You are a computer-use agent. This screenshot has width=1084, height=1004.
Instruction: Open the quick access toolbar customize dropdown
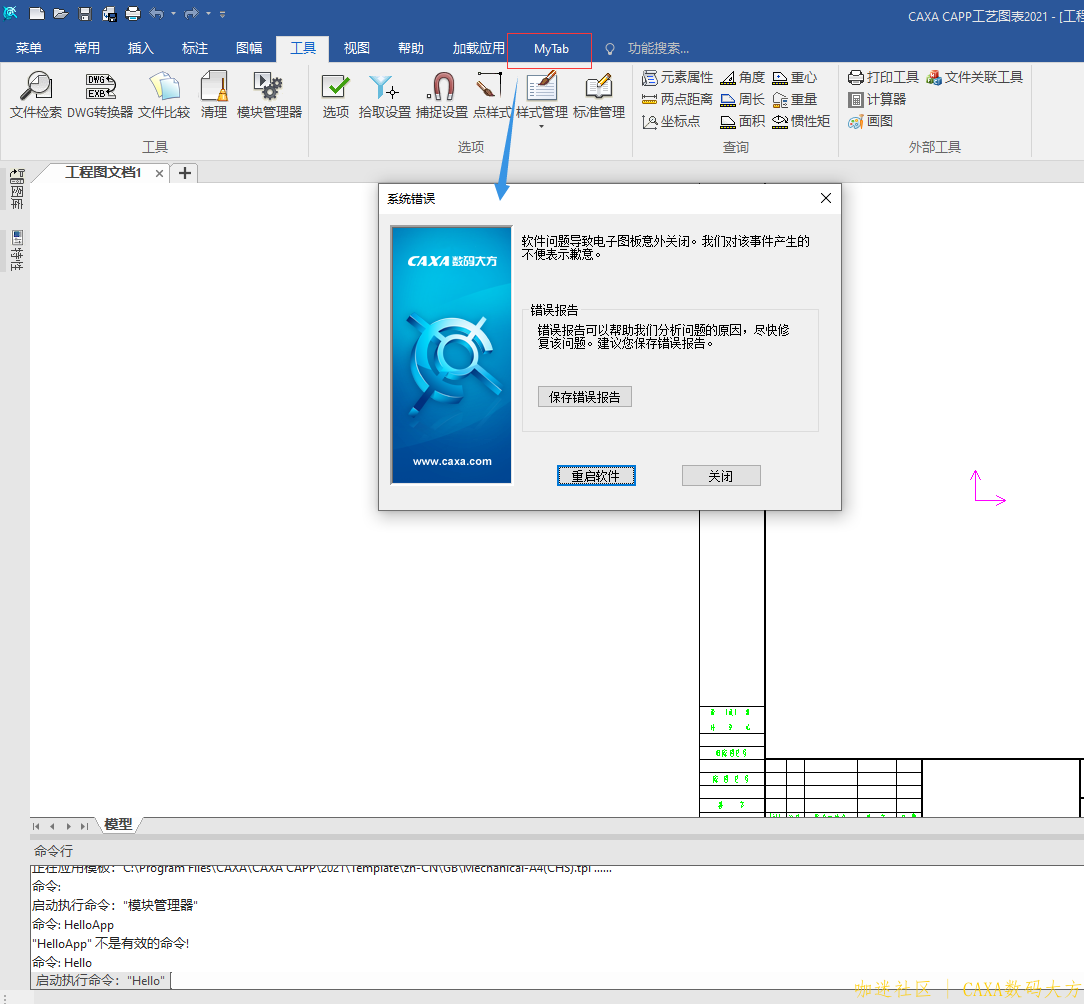click(x=223, y=14)
